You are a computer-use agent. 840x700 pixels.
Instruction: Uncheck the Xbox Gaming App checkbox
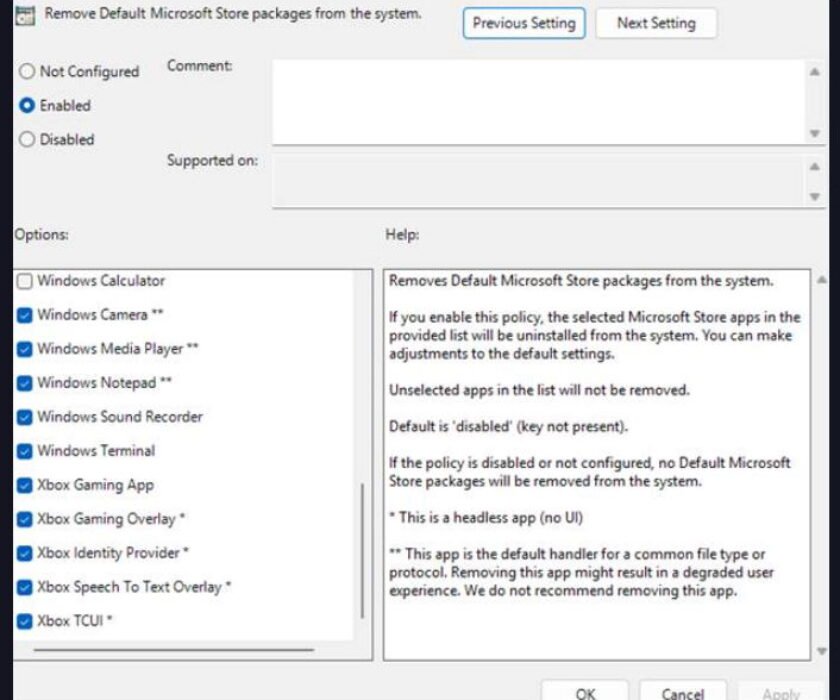25,485
